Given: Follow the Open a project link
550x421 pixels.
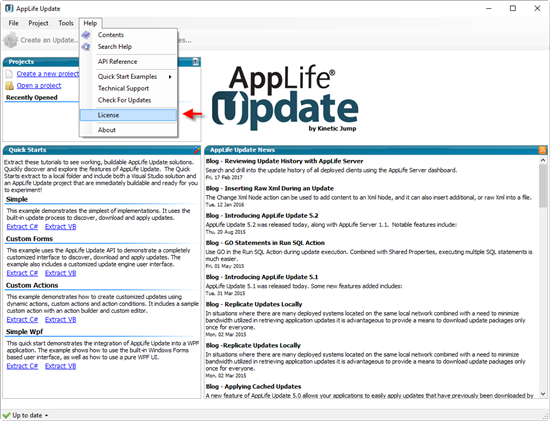Looking at the screenshot, I should click(x=39, y=86).
